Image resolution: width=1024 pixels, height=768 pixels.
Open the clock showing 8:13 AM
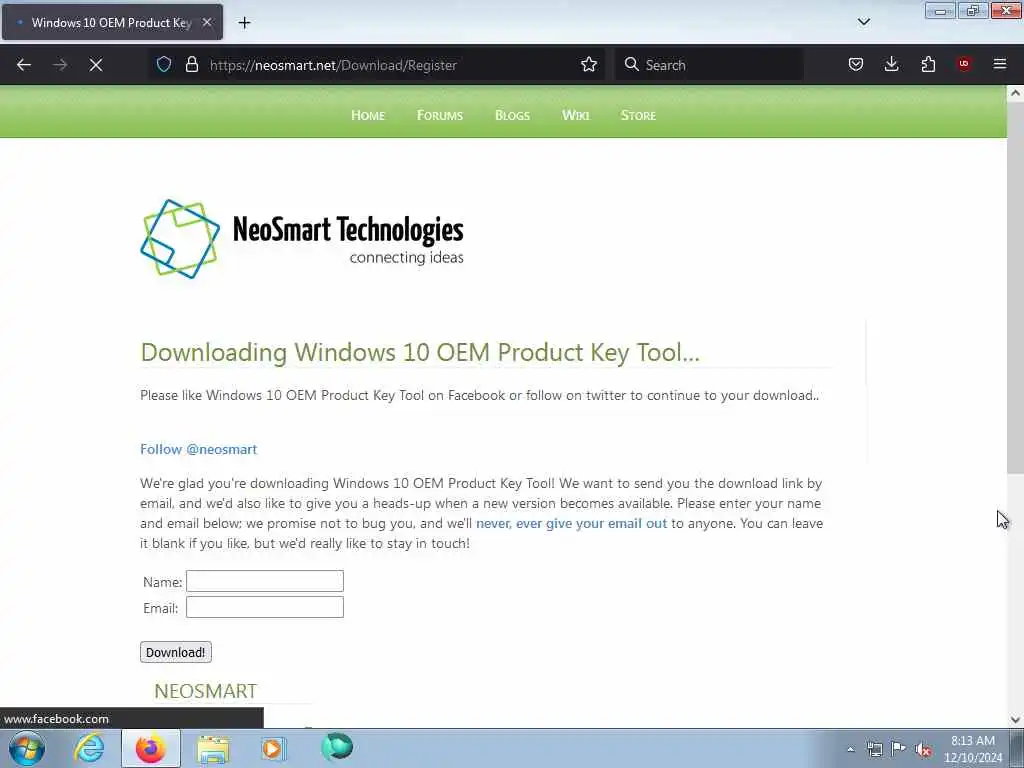tap(972, 749)
